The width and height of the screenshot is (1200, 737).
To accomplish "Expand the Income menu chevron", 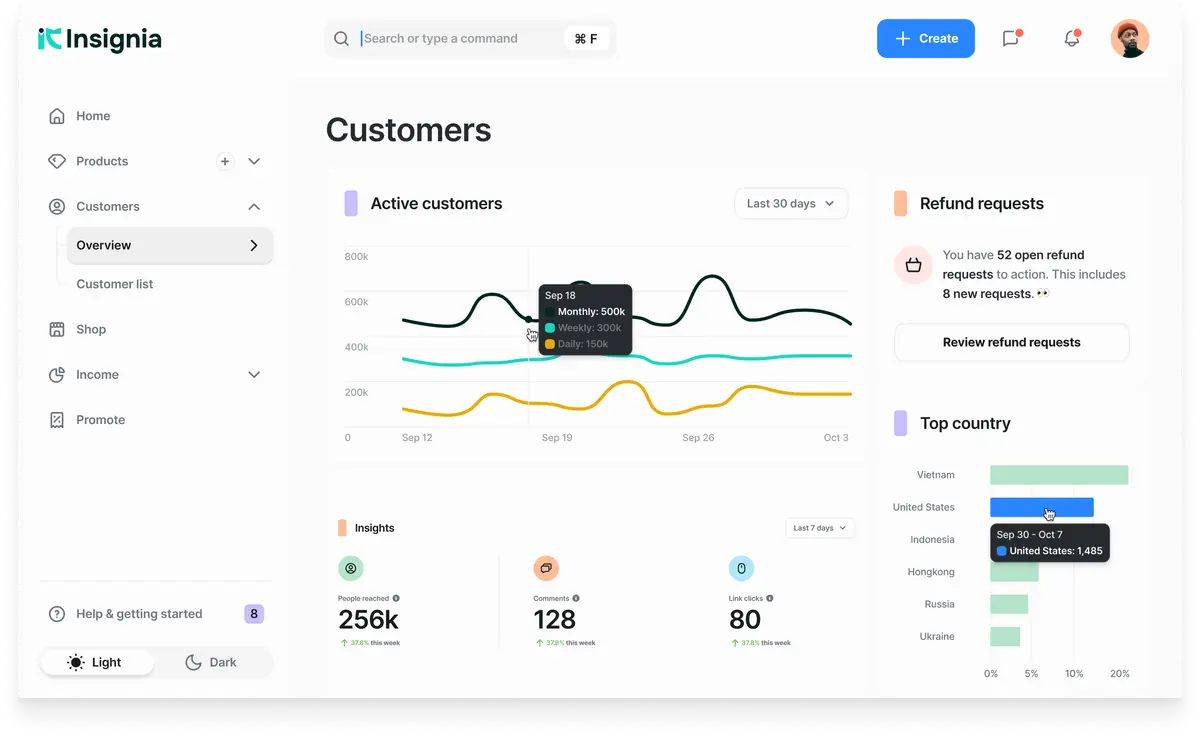I will pyautogui.click(x=254, y=375).
